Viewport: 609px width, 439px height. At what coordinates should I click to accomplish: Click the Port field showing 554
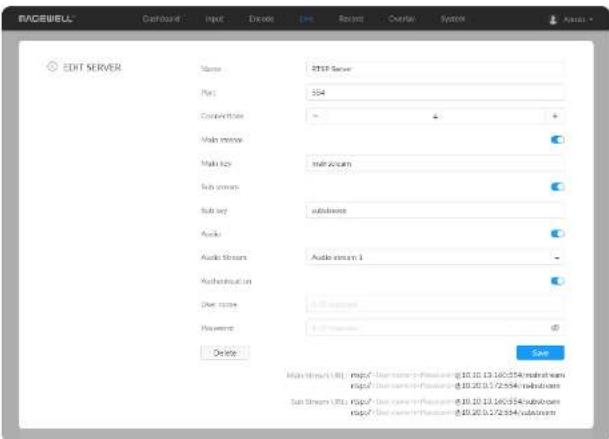click(x=435, y=92)
